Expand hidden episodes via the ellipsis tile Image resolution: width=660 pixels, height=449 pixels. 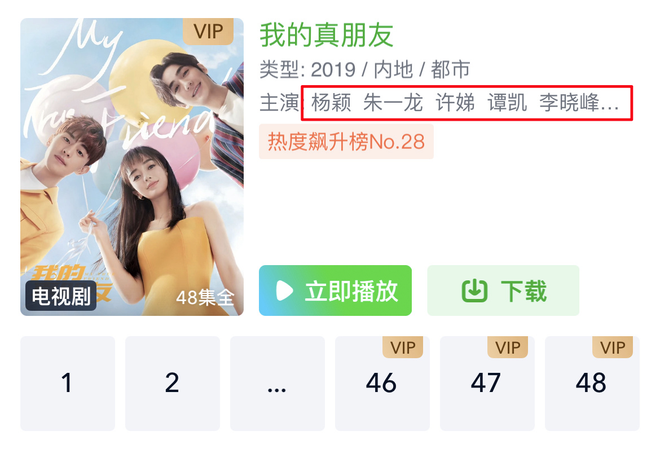coord(277,383)
